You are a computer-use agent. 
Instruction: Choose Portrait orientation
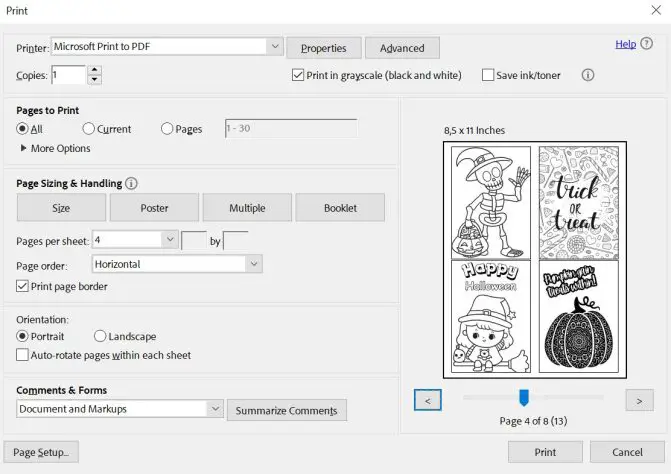22,336
